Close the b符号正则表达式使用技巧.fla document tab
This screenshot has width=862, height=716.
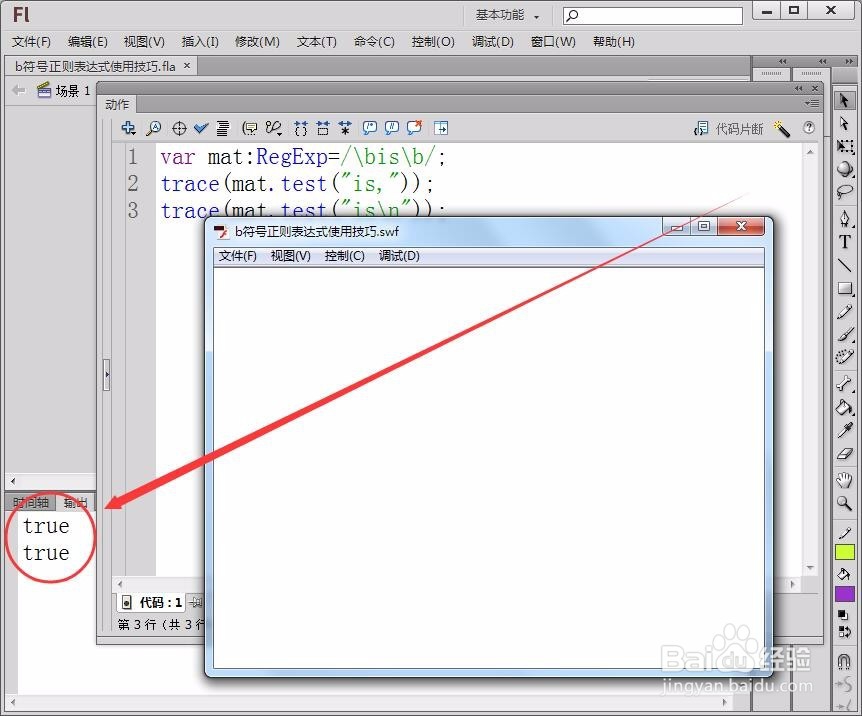coord(187,65)
